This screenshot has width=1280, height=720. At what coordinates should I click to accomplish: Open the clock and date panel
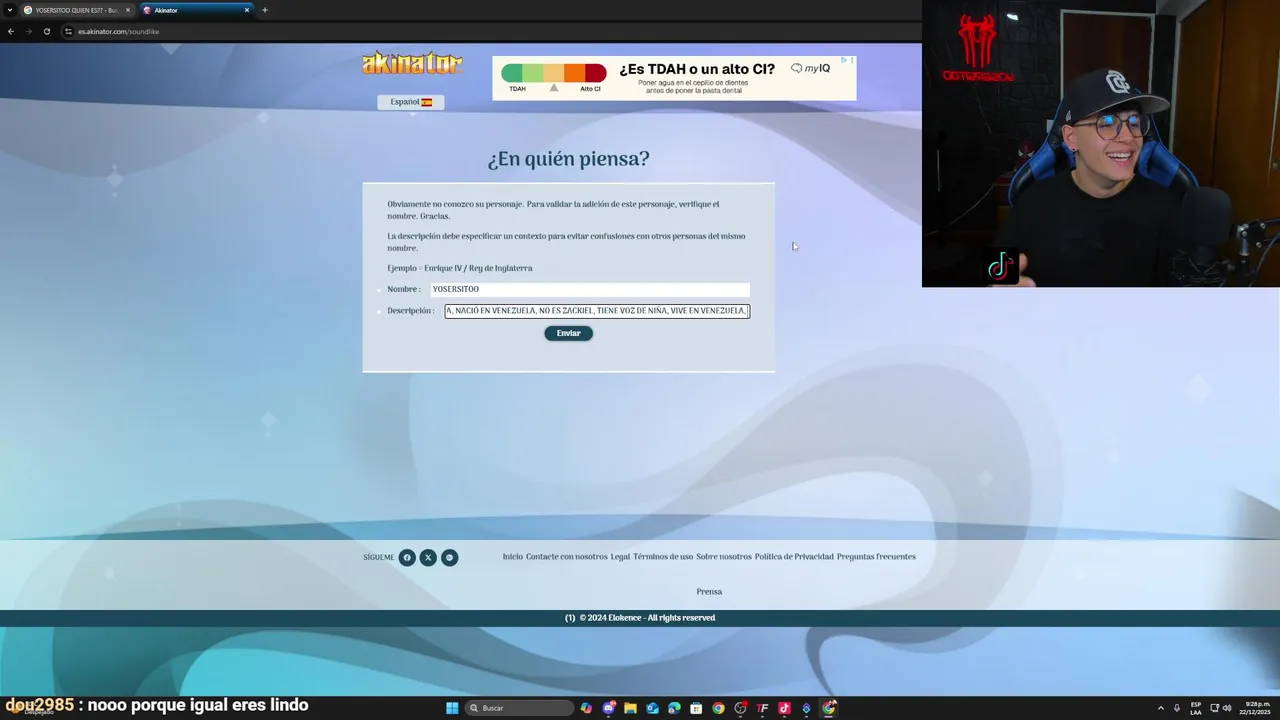tap(1253, 708)
